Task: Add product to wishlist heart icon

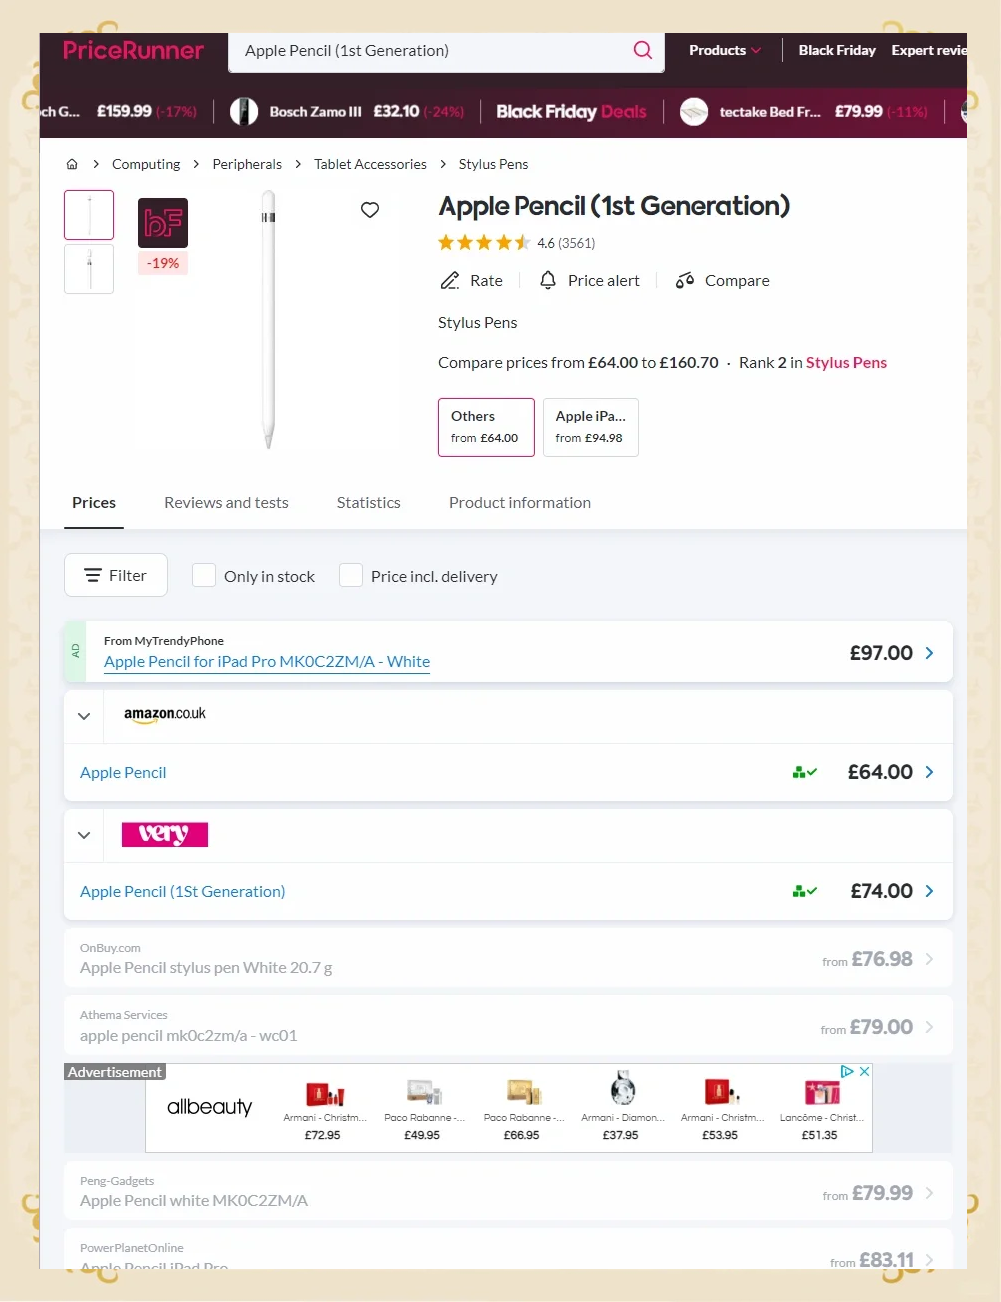Action: coord(370,210)
